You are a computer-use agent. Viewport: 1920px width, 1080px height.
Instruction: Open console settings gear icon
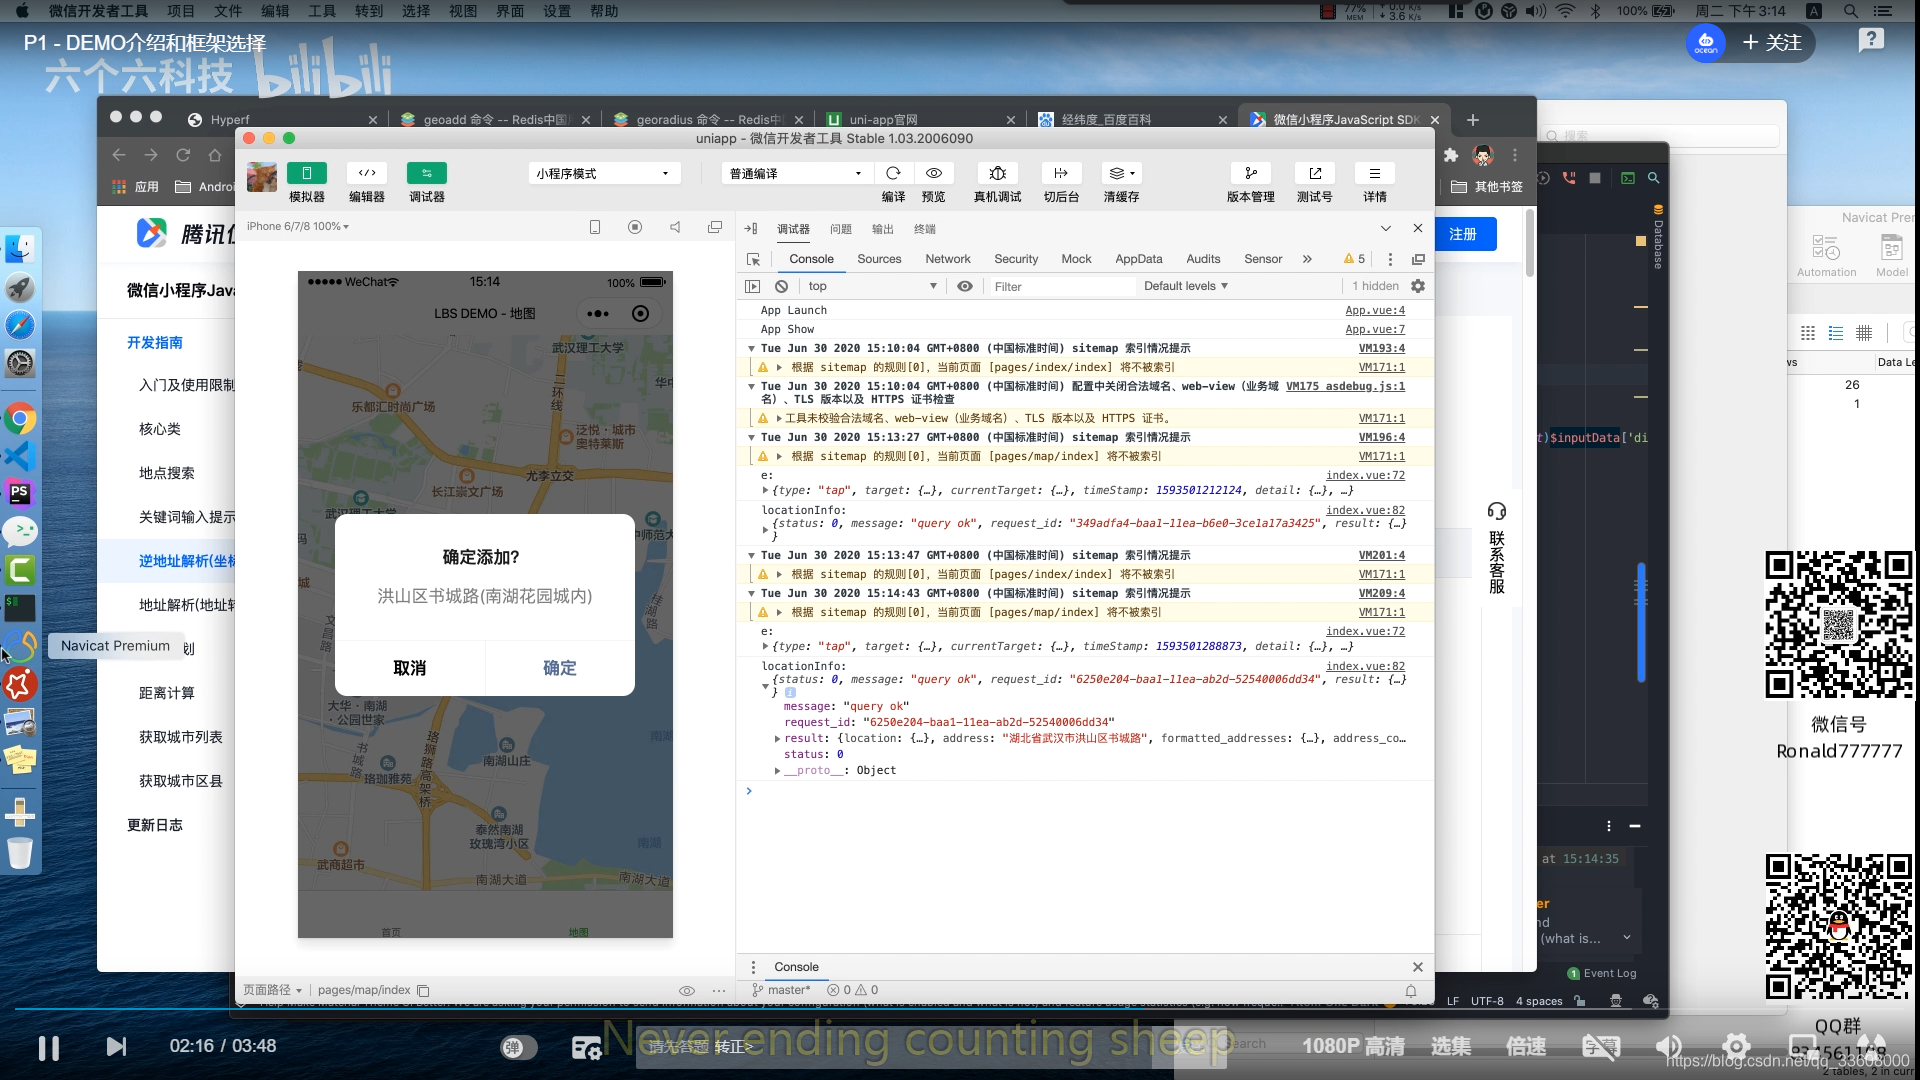1417,286
